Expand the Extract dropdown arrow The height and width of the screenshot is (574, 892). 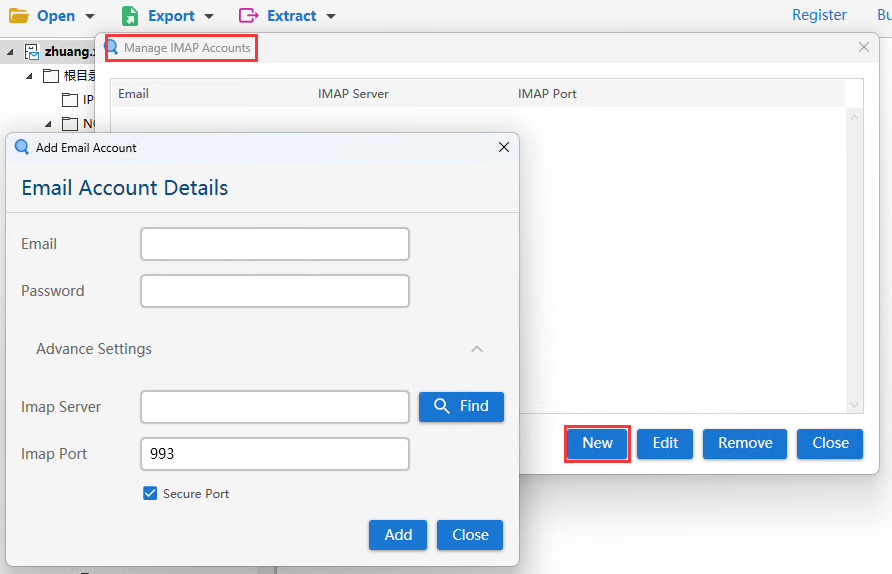pos(331,17)
